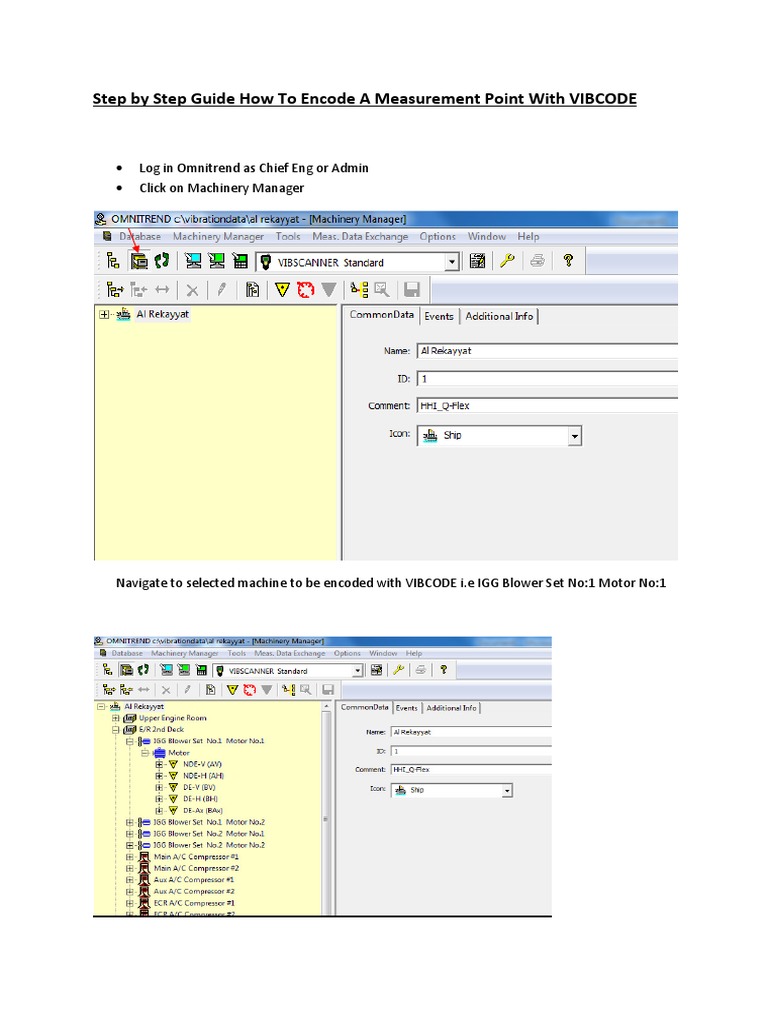Expand the NDE-V (AV) measurement point

pos(159,765)
